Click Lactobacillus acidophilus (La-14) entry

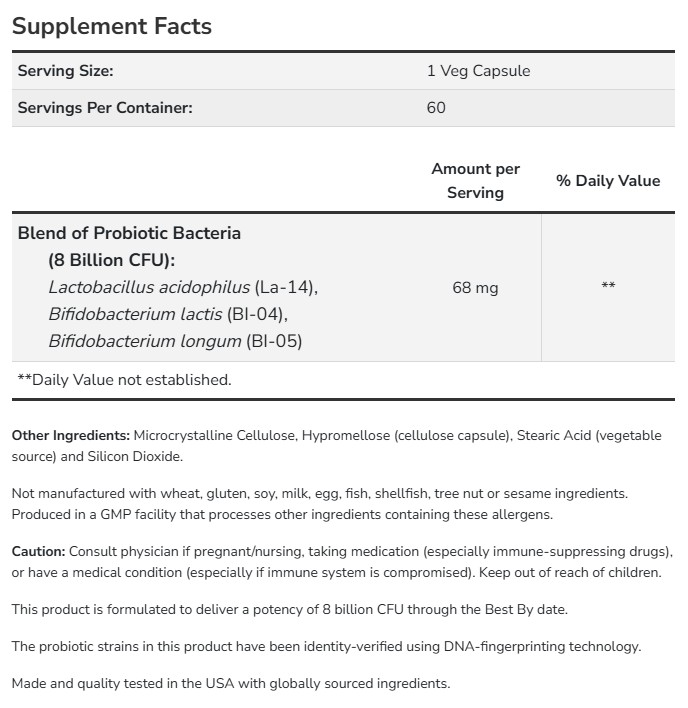(x=183, y=287)
